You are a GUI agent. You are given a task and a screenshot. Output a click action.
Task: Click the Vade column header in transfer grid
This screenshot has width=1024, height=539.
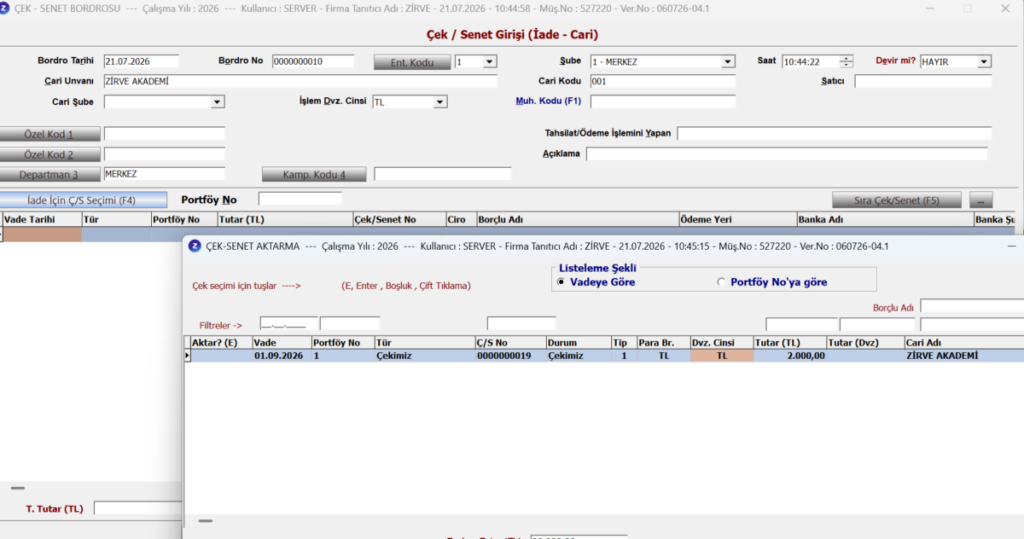[281, 342]
